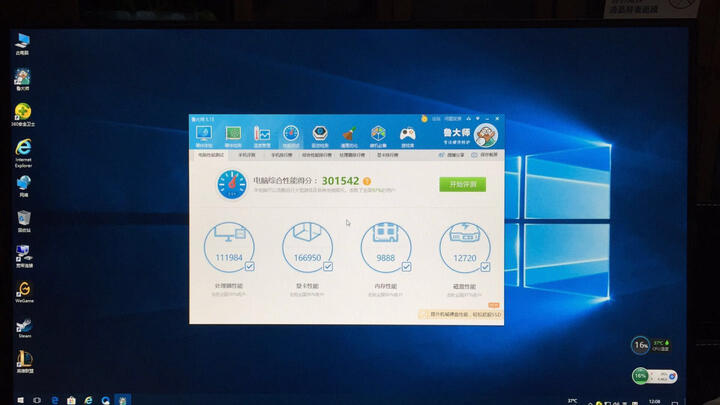The image size is (720, 405).
Task: Select the 电脑性能测试 tab
Action: tap(211, 155)
